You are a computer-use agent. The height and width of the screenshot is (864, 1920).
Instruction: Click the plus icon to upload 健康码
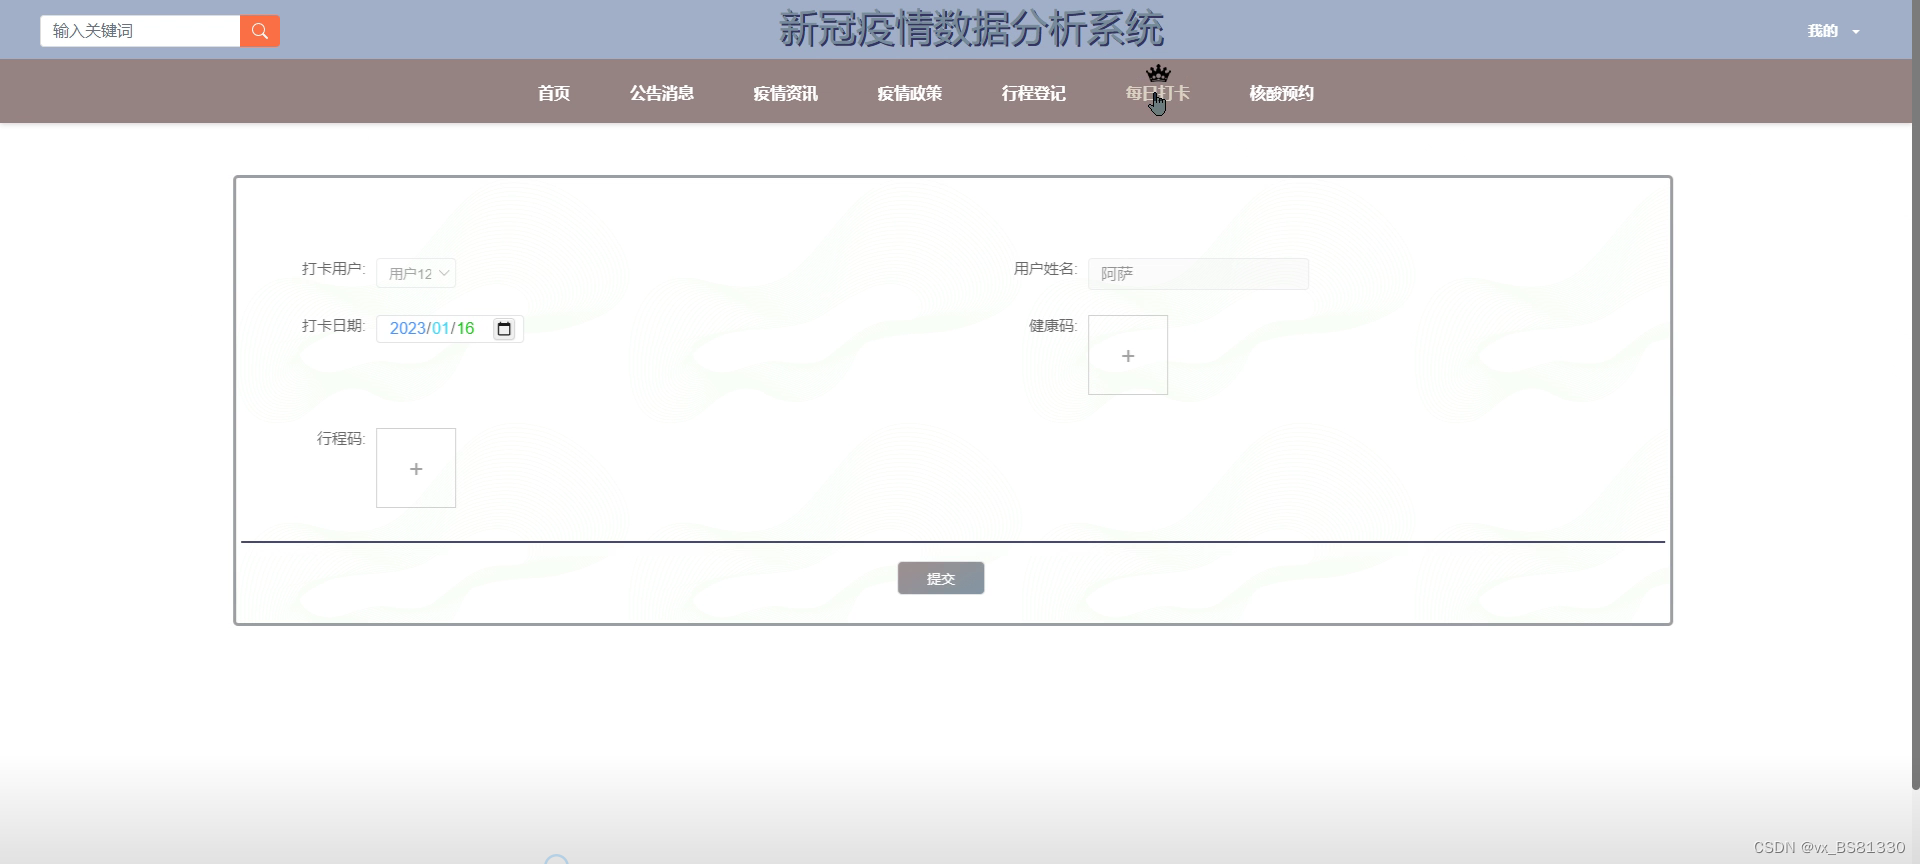1128,355
